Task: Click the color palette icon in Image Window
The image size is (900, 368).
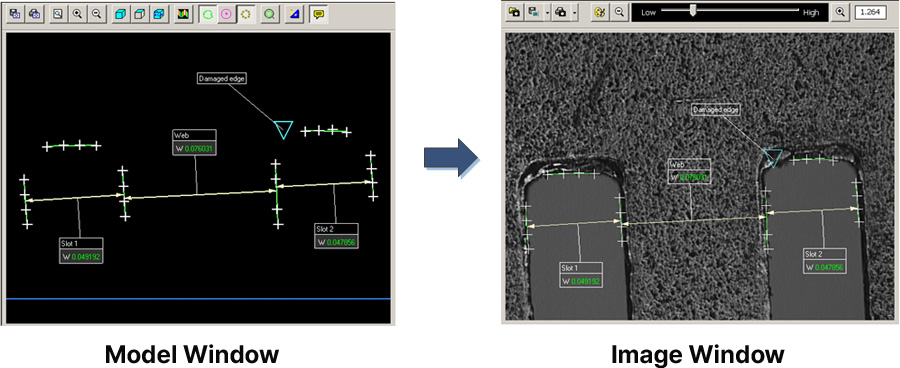Action: click(599, 12)
